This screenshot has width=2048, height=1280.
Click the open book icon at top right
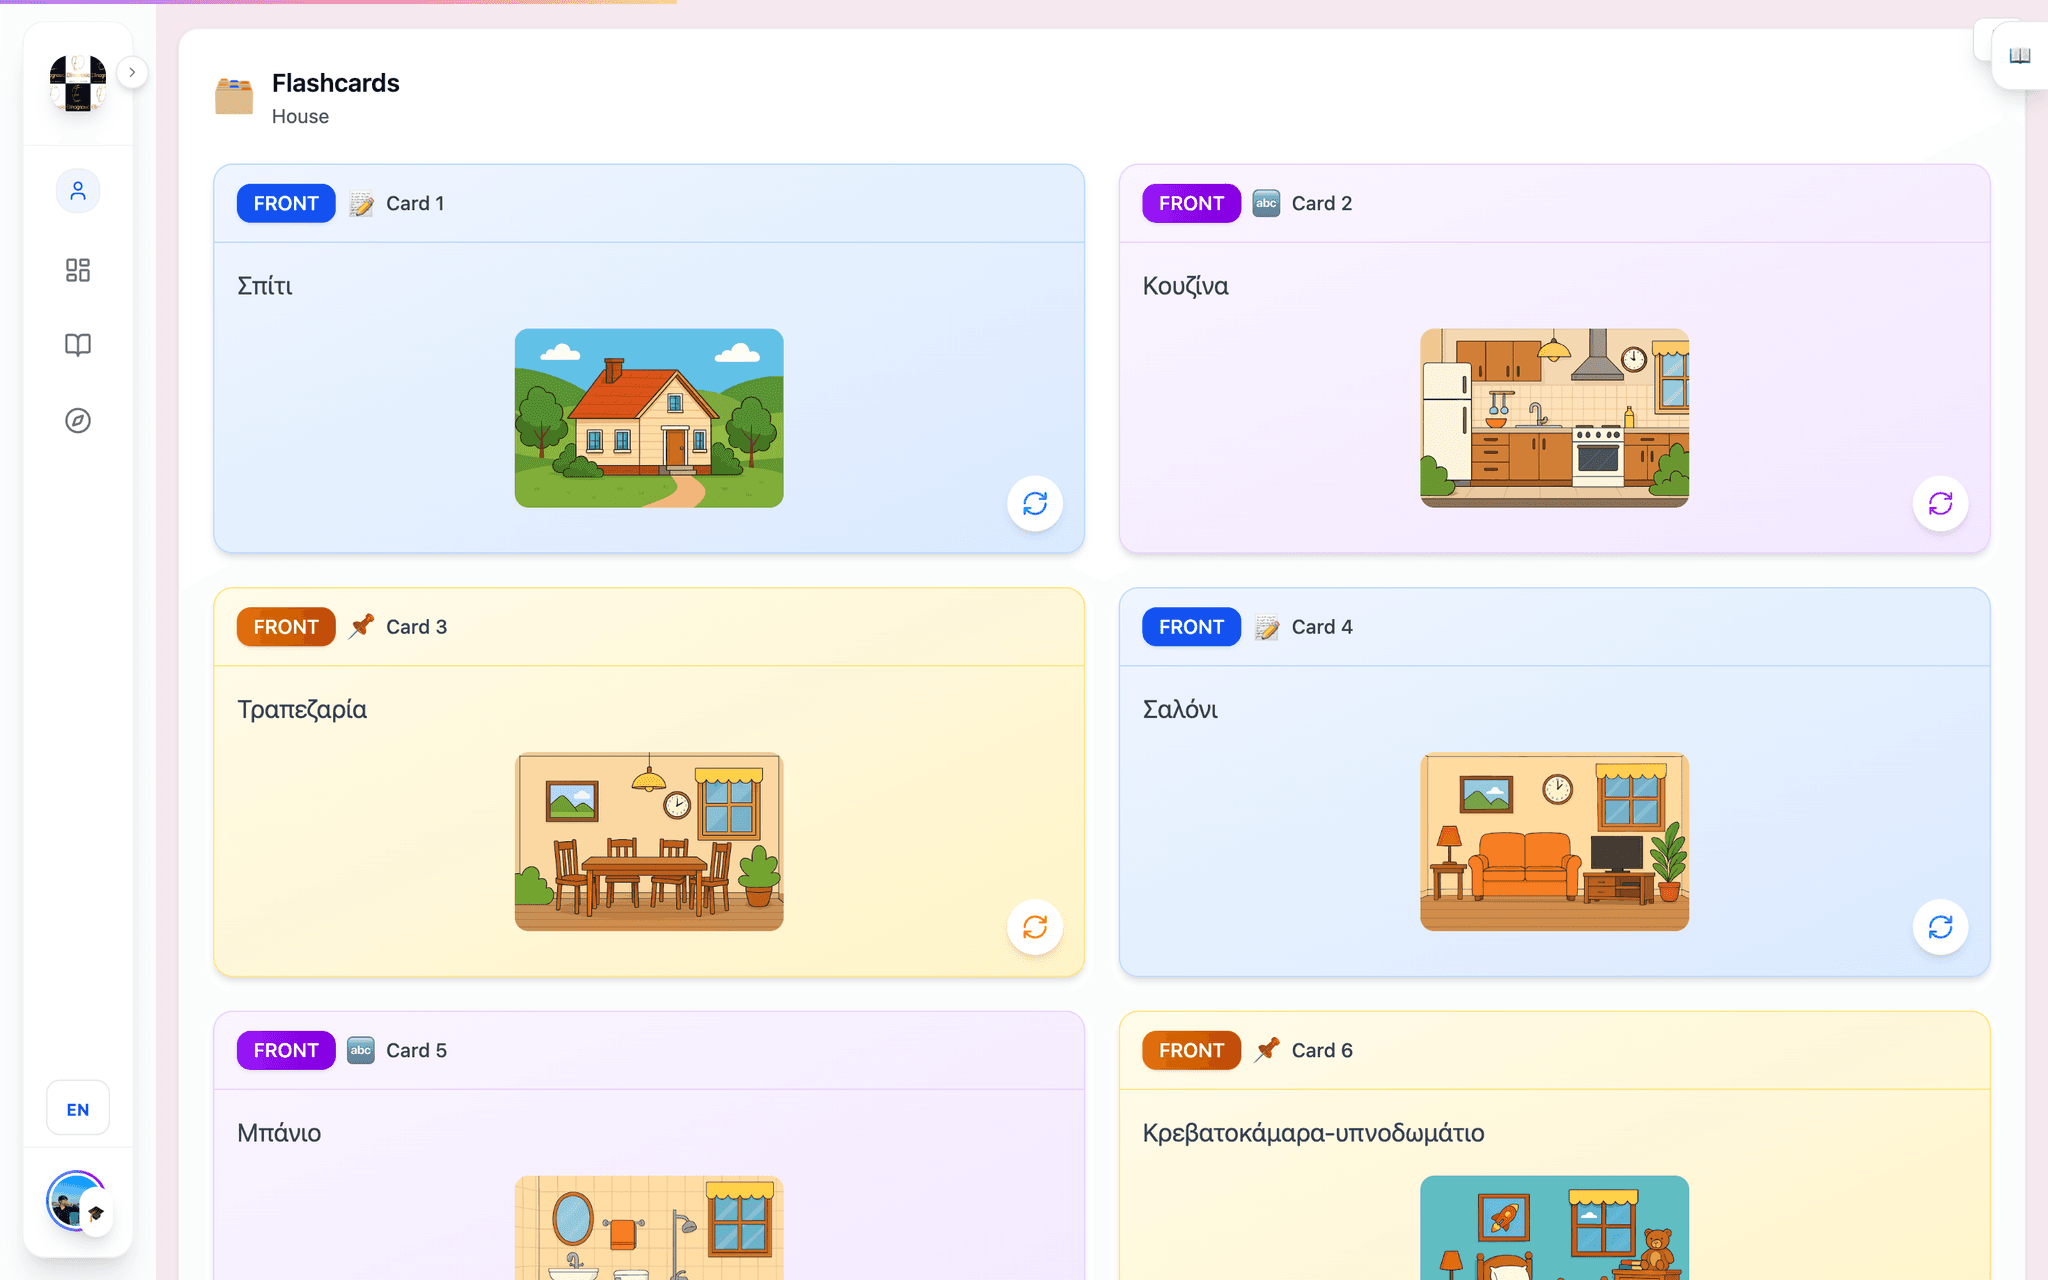click(2019, 56)
